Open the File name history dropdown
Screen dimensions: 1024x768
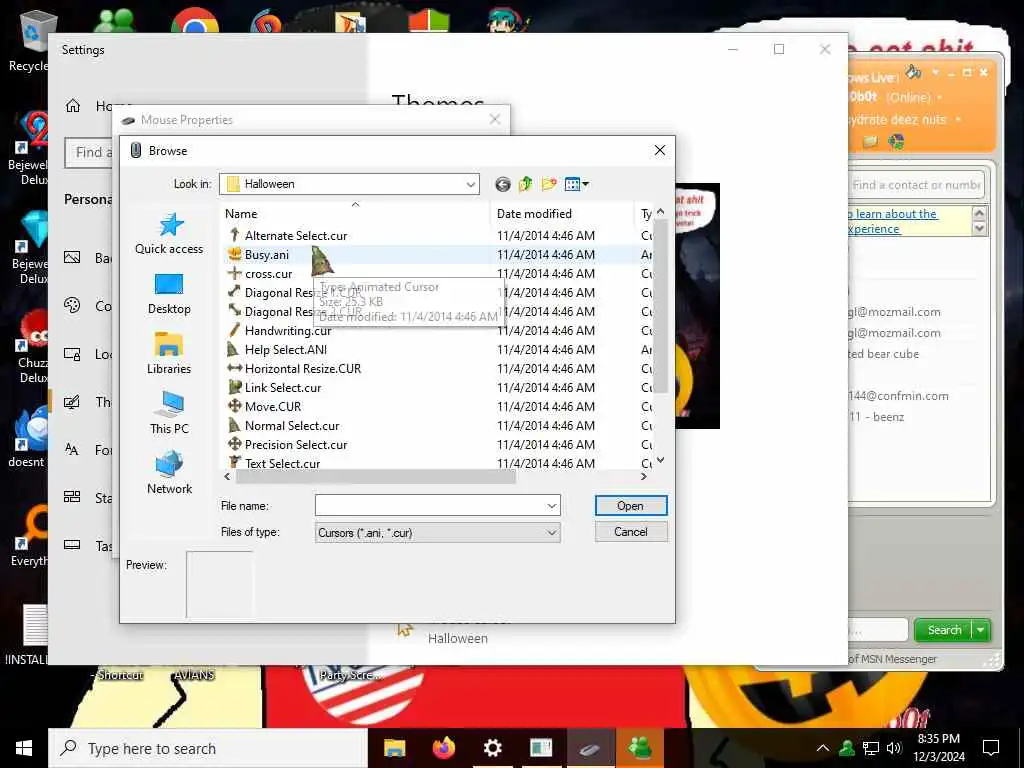[x=552, y=505]
